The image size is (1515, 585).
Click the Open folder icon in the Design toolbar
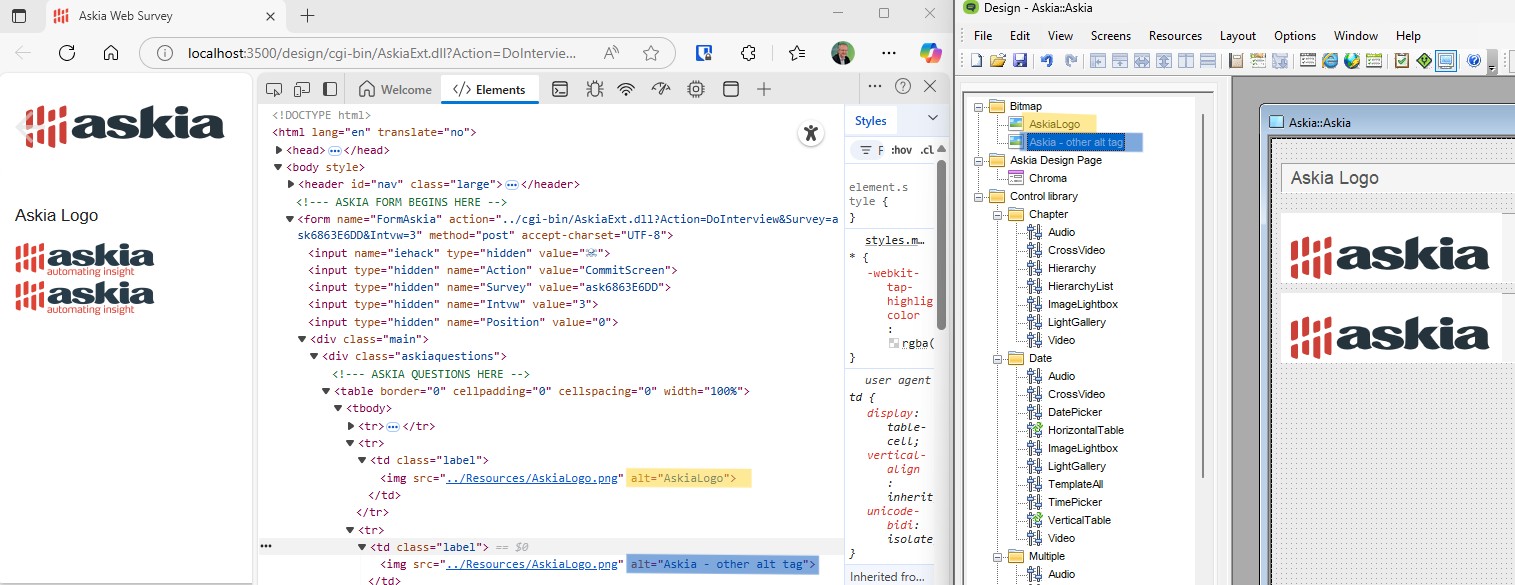click(998, 61)
